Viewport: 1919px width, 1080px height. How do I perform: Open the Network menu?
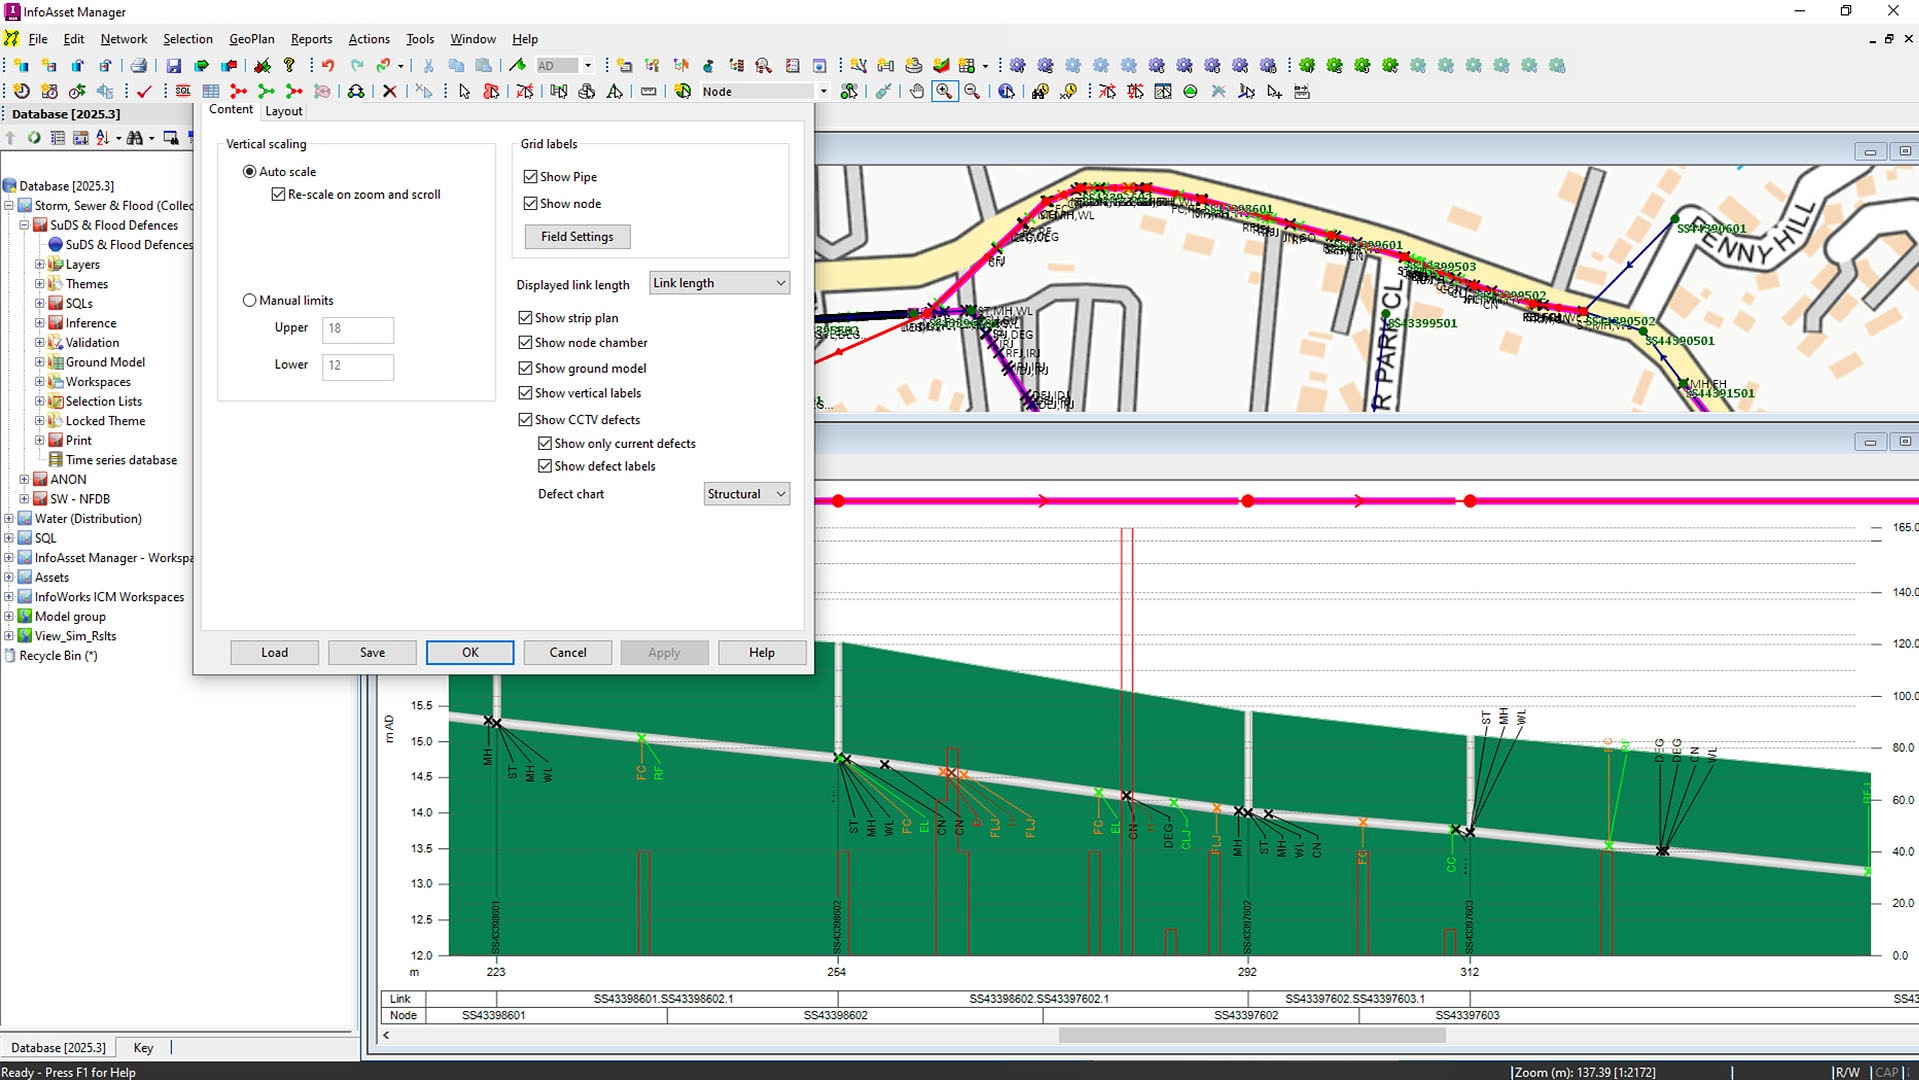(x=124, y=39)
